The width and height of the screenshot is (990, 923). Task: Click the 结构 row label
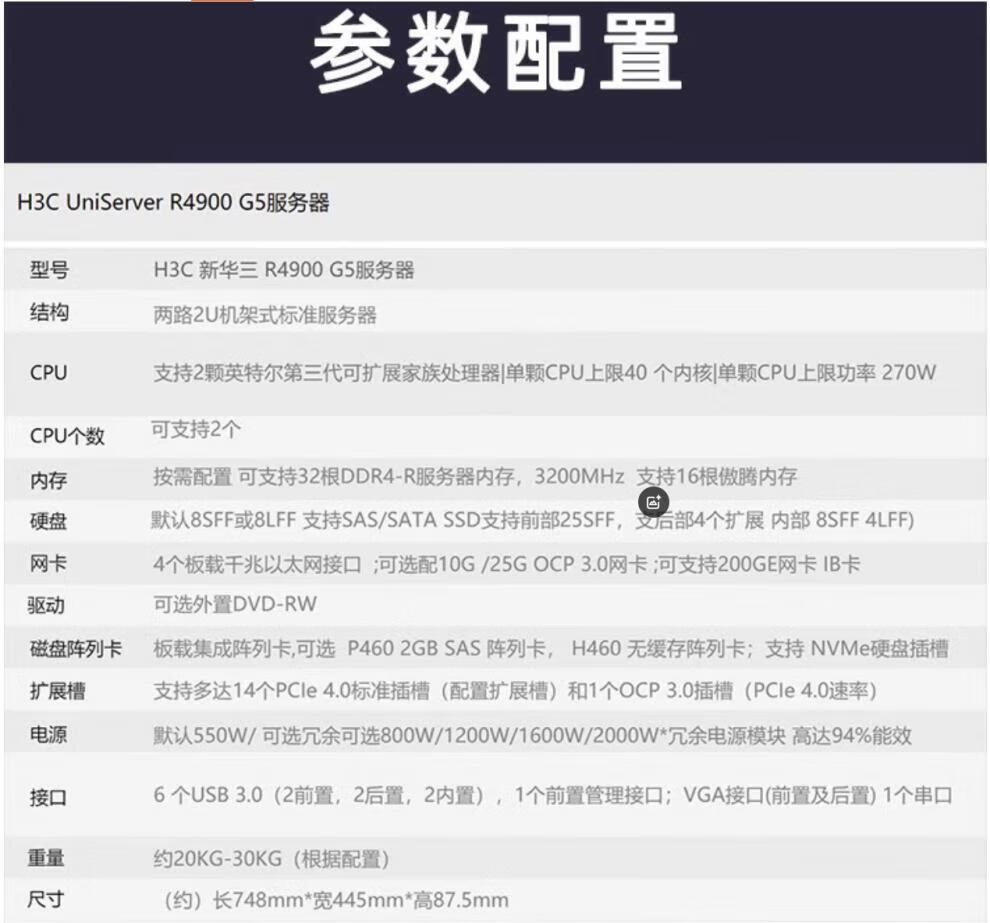pos(49,313)
